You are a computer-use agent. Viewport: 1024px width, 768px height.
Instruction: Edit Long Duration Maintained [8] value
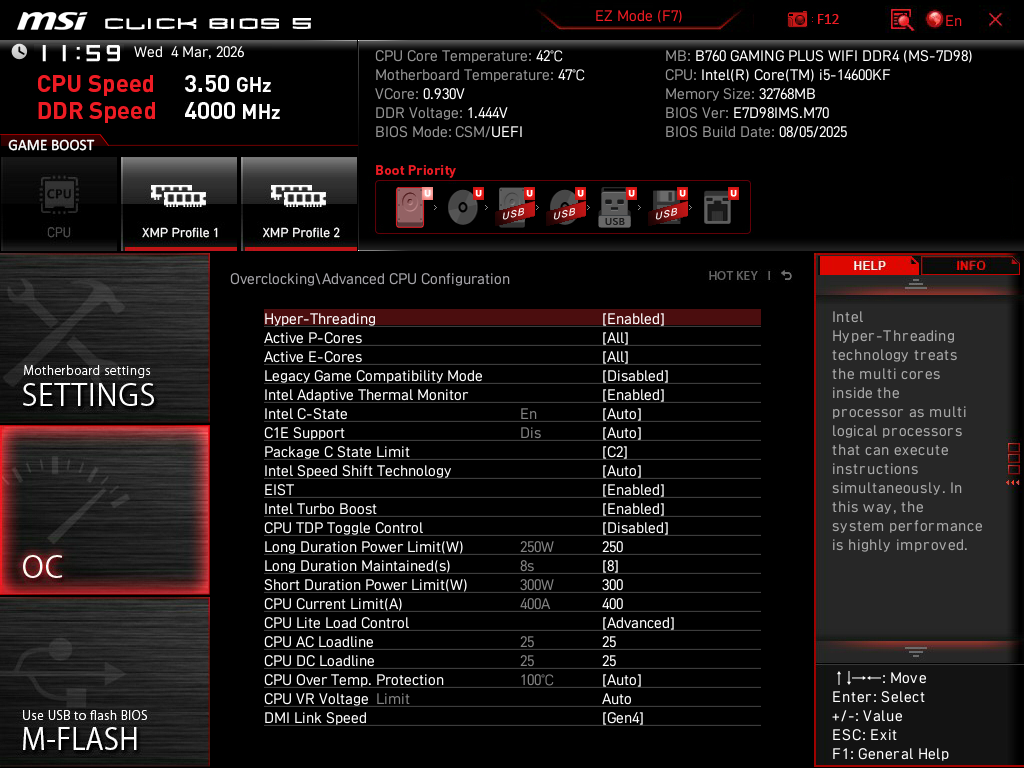610,566
